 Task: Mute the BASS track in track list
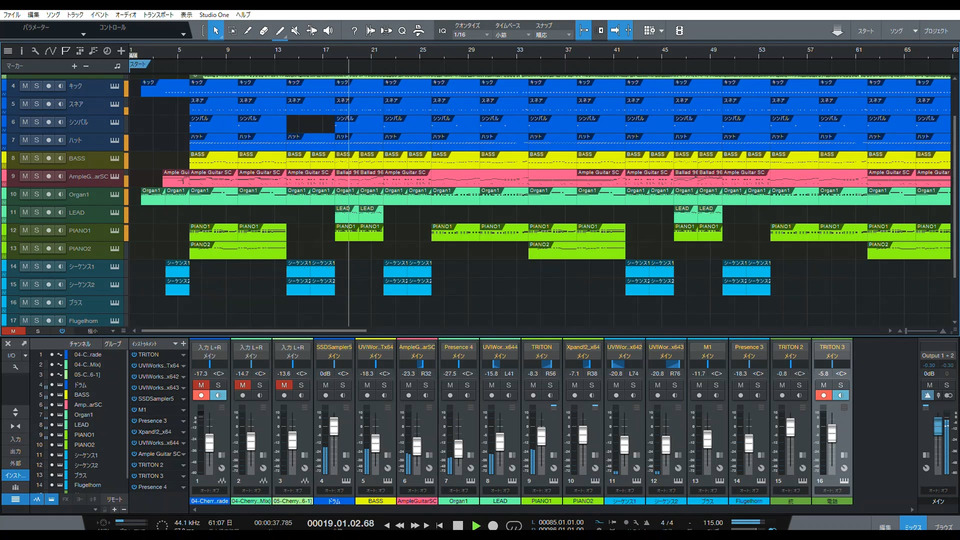click(x=25, y=158)
